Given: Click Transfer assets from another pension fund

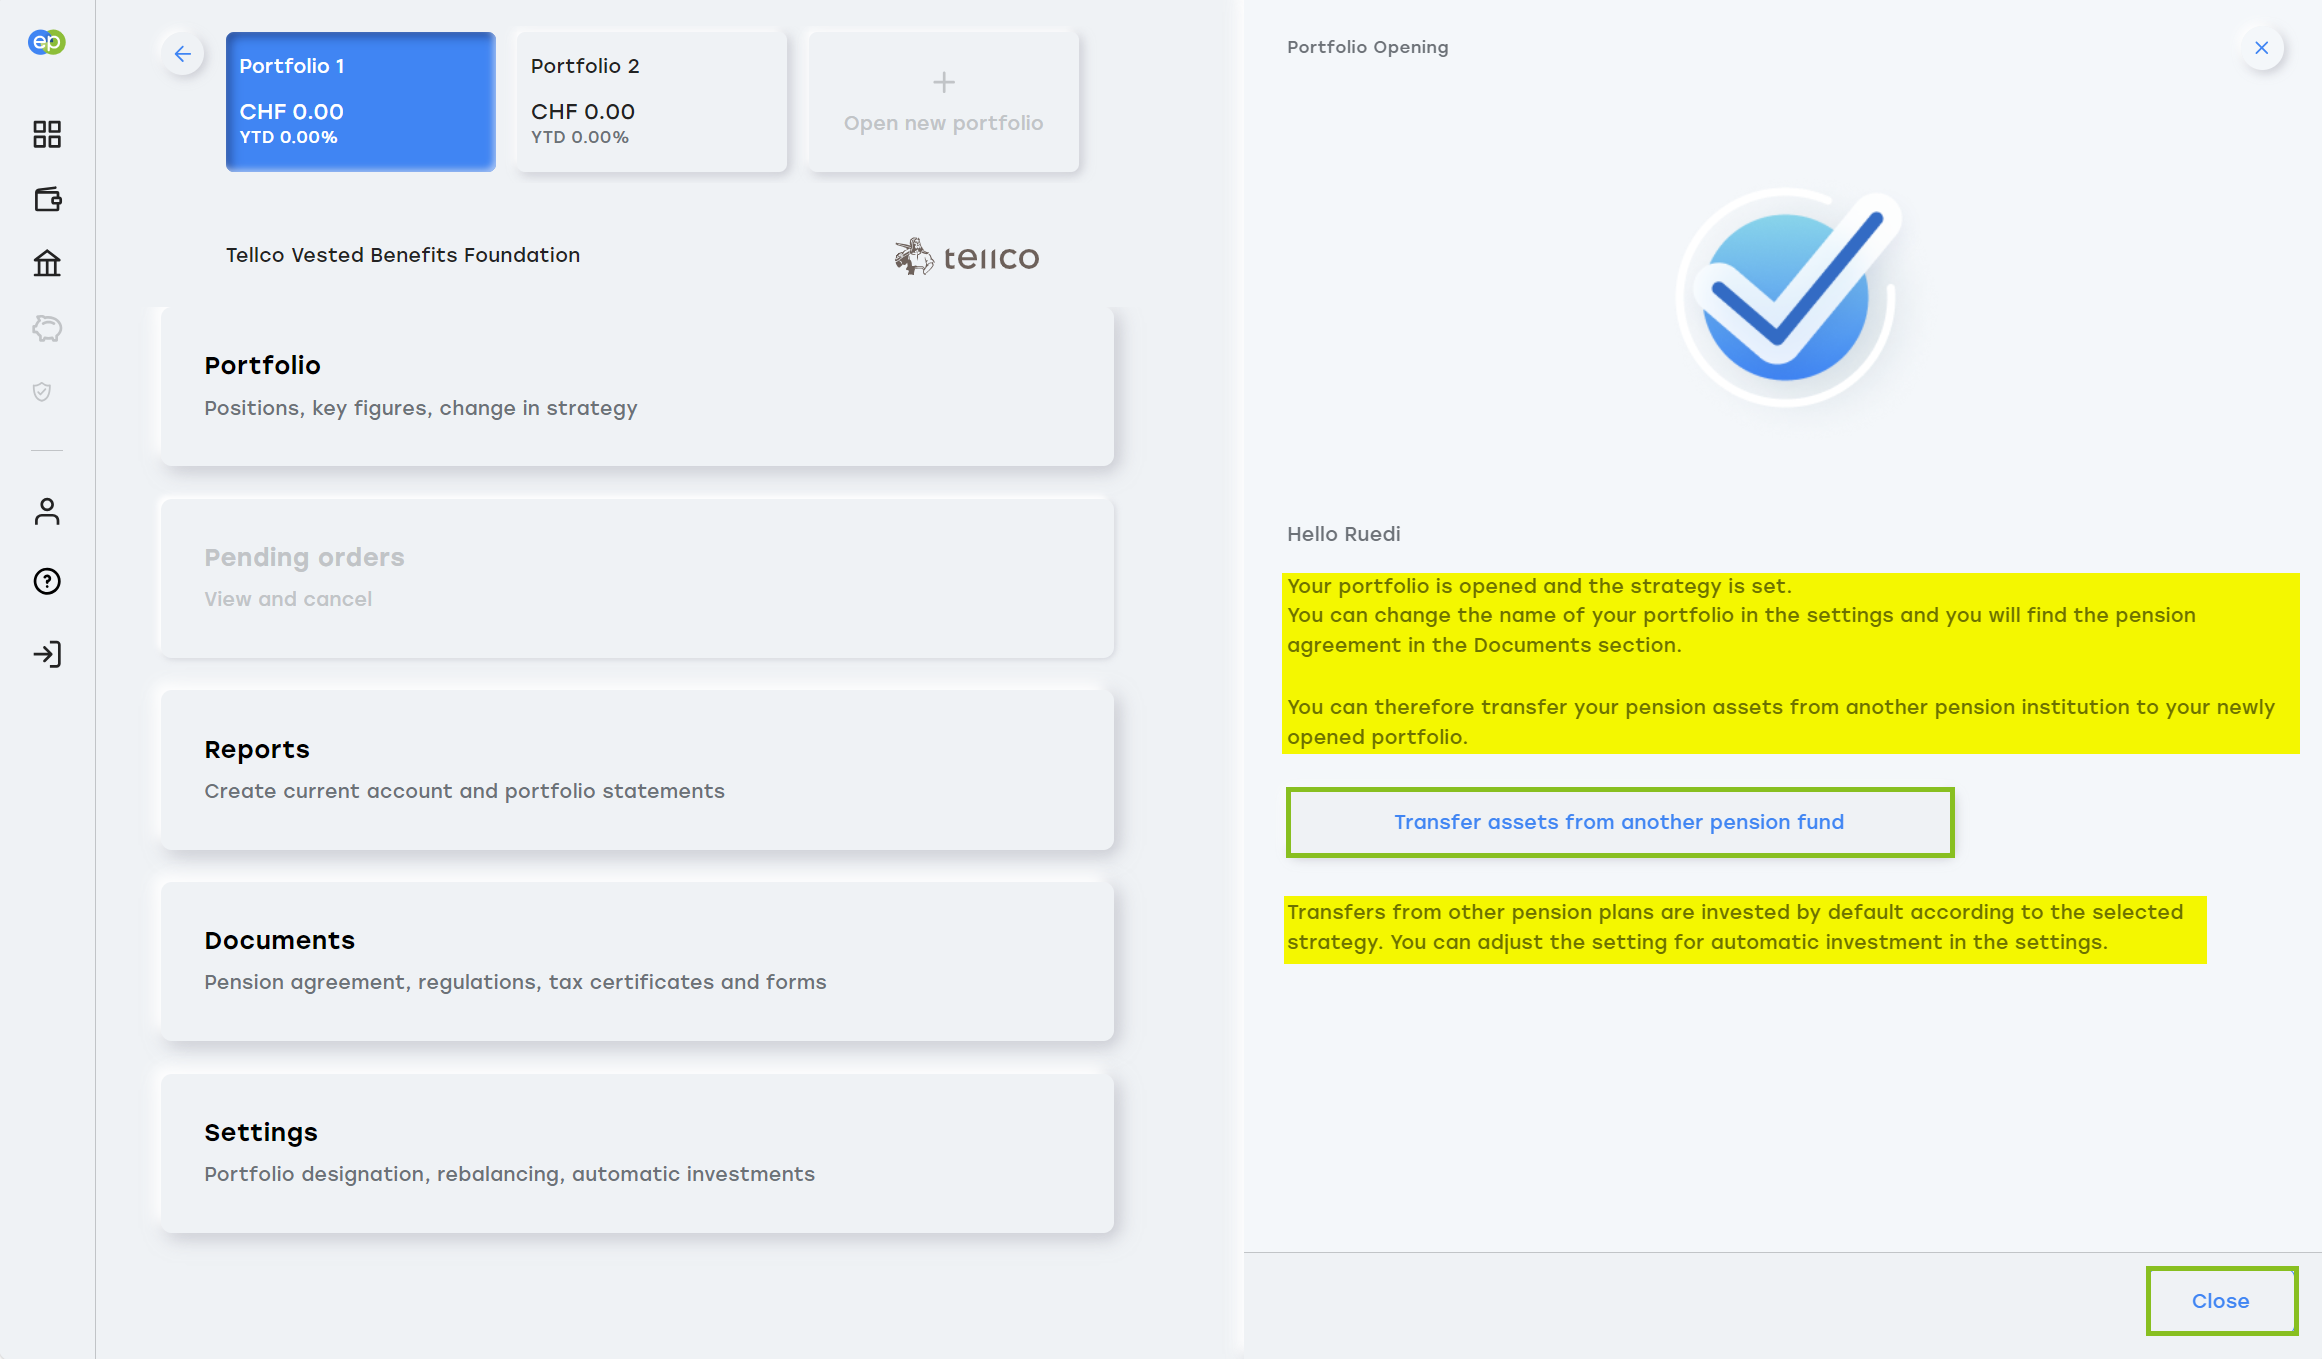Looking at the screenshot, I should (1619, 822).
